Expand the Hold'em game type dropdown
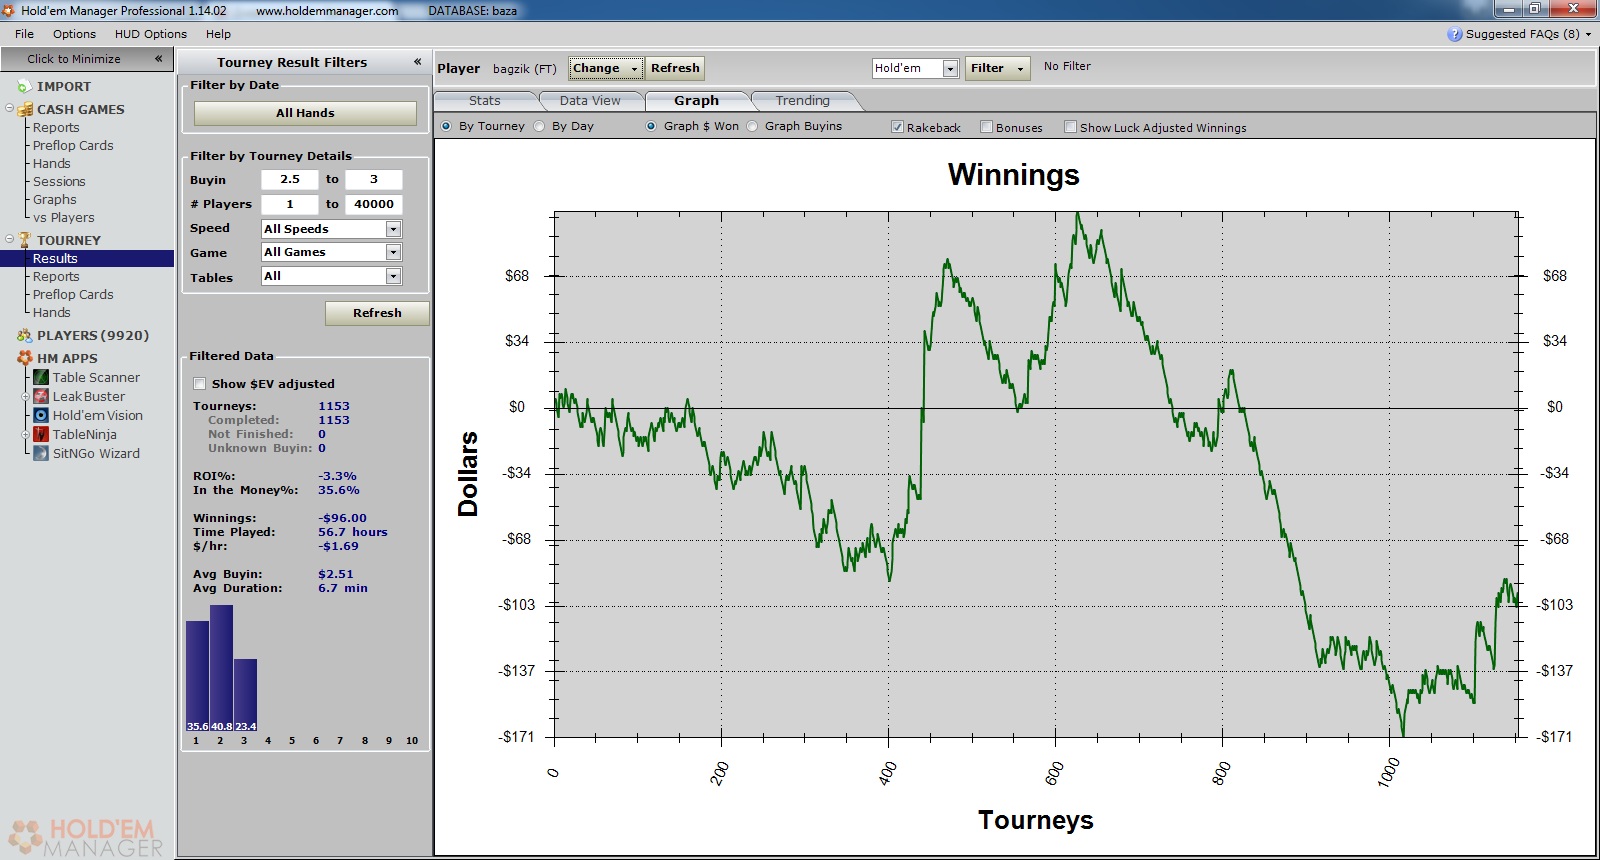This screenshot has height=860, width=1600. pos(950,68)
